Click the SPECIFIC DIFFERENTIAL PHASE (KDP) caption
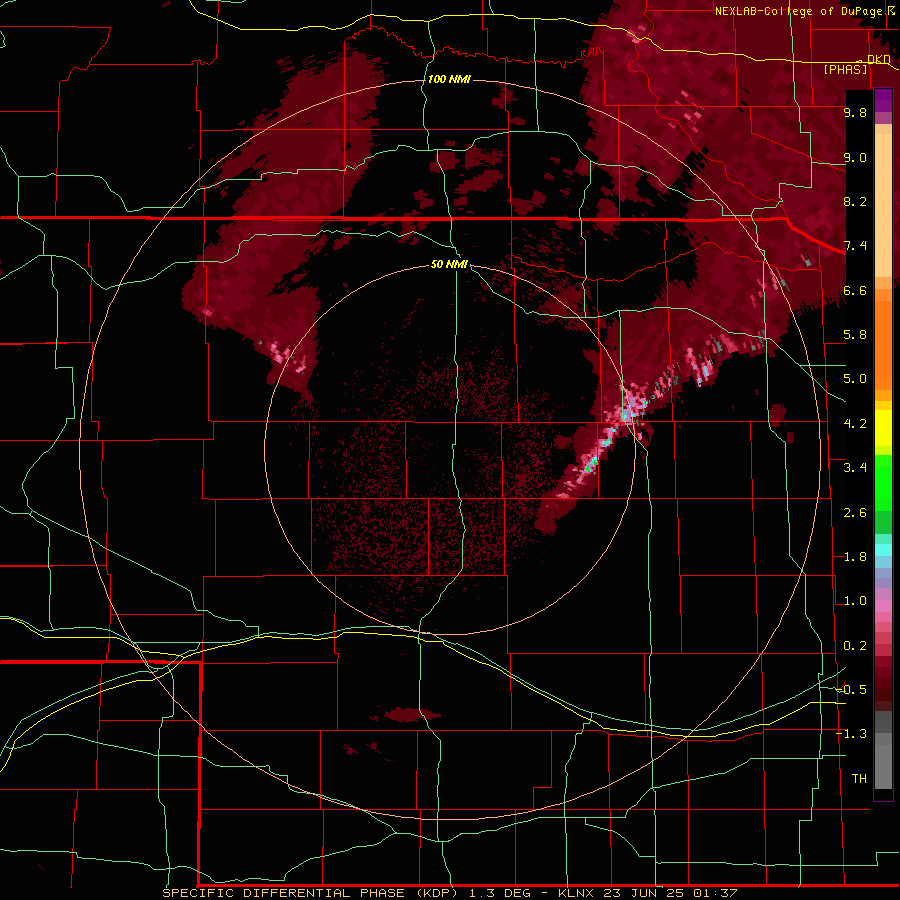The width and height of the screenshot is (900, 900). pos(310,893)
